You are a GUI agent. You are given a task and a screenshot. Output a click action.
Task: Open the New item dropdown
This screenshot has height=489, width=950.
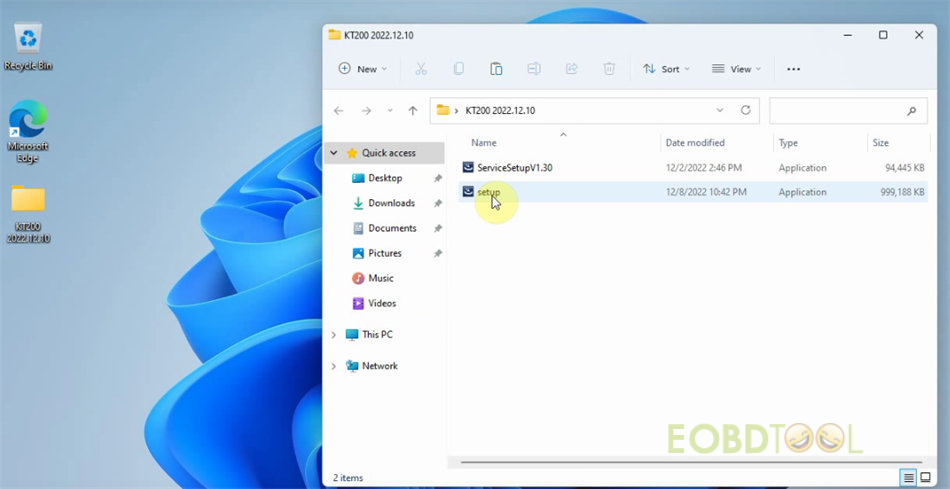click(362, 69)
